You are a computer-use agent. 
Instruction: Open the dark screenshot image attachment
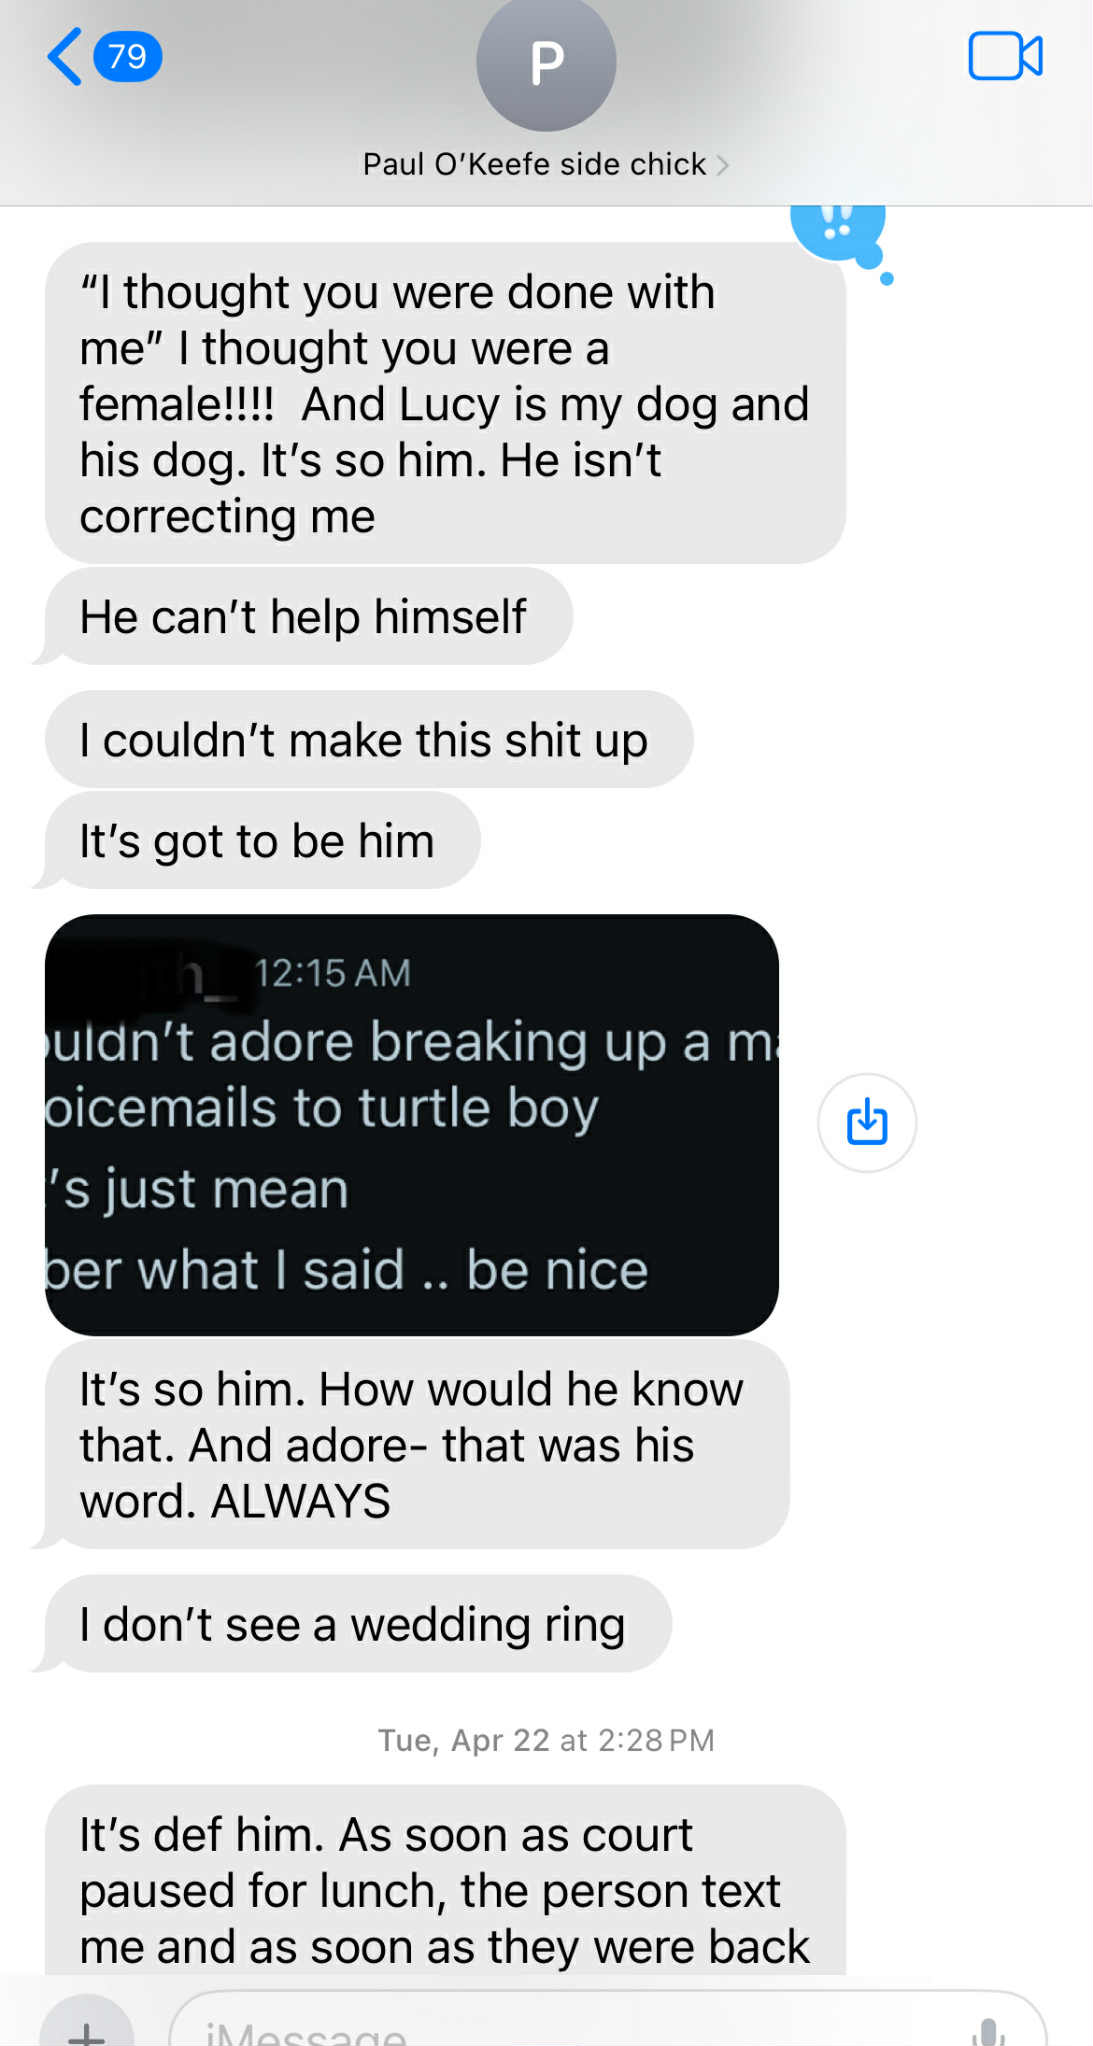411,1124
